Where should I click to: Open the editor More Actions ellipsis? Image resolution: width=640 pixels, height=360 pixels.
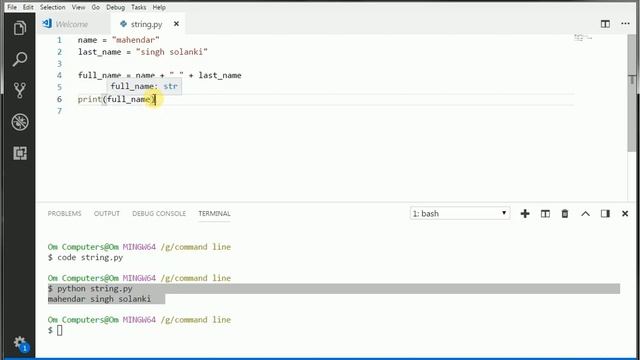click(625, 24)
